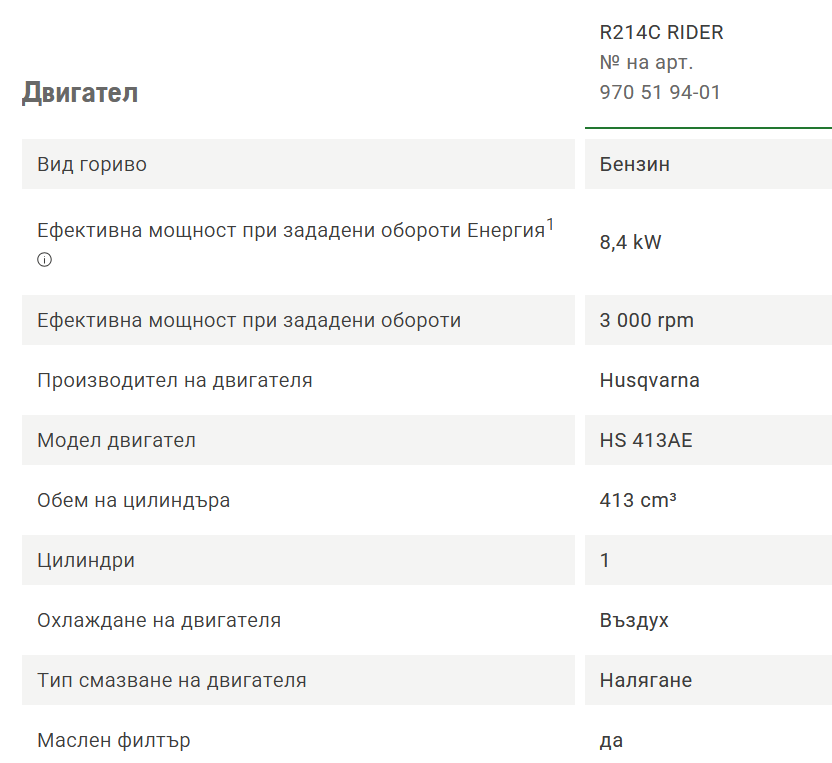Click the Тип смазване на двигателя label
832x763 pixels.
click(171, 680)
